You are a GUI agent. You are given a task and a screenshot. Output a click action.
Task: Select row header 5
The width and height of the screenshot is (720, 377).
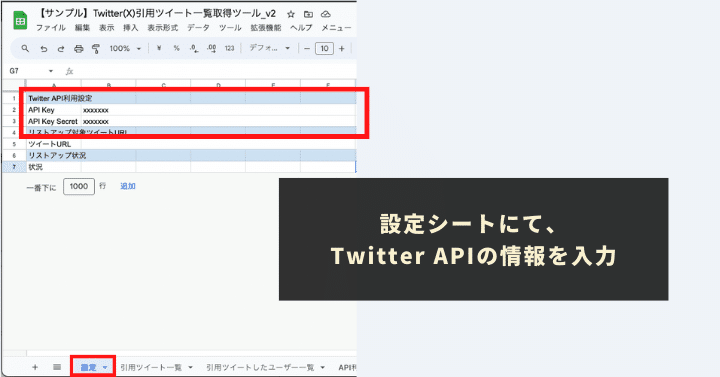[14, 144]
